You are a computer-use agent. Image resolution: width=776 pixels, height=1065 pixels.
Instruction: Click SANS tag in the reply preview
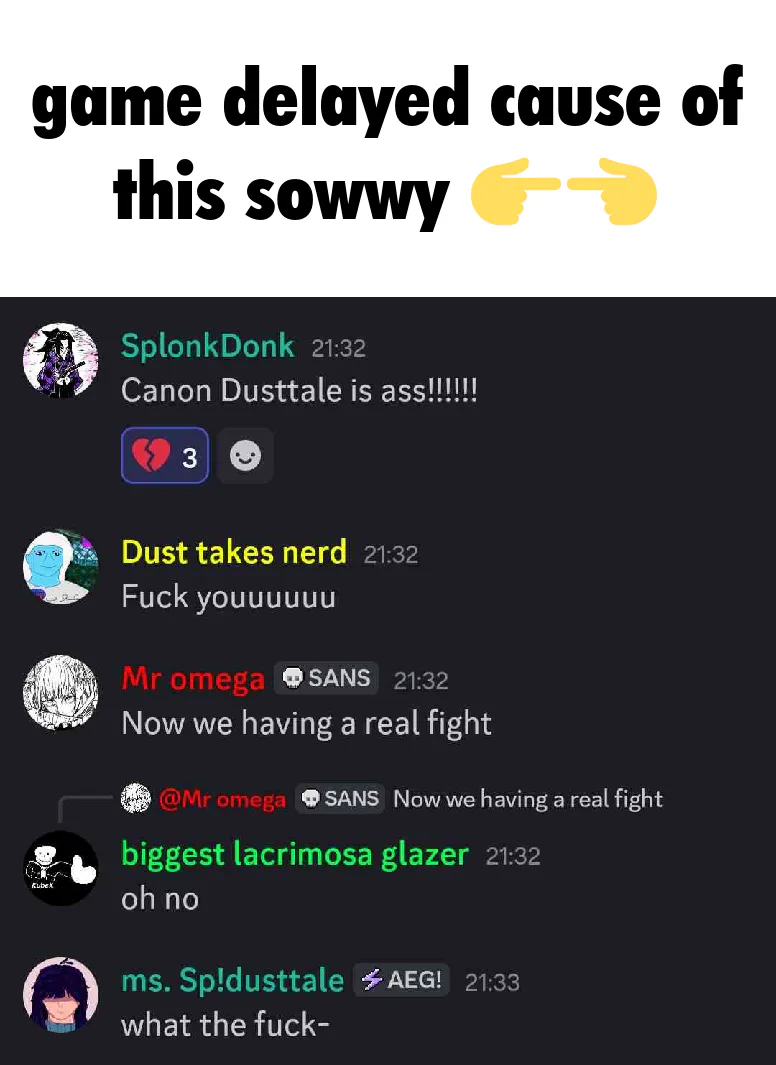point(340,798)
